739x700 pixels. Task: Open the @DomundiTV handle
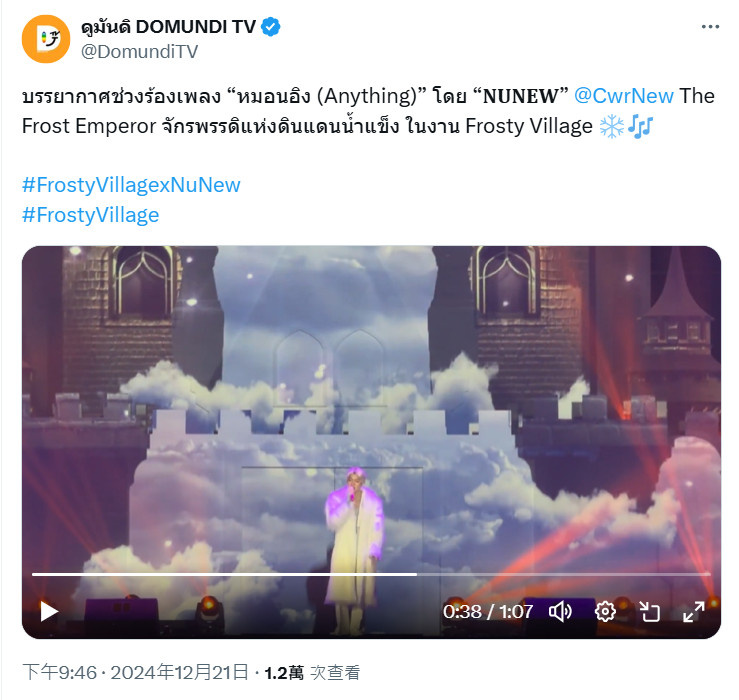140,51
